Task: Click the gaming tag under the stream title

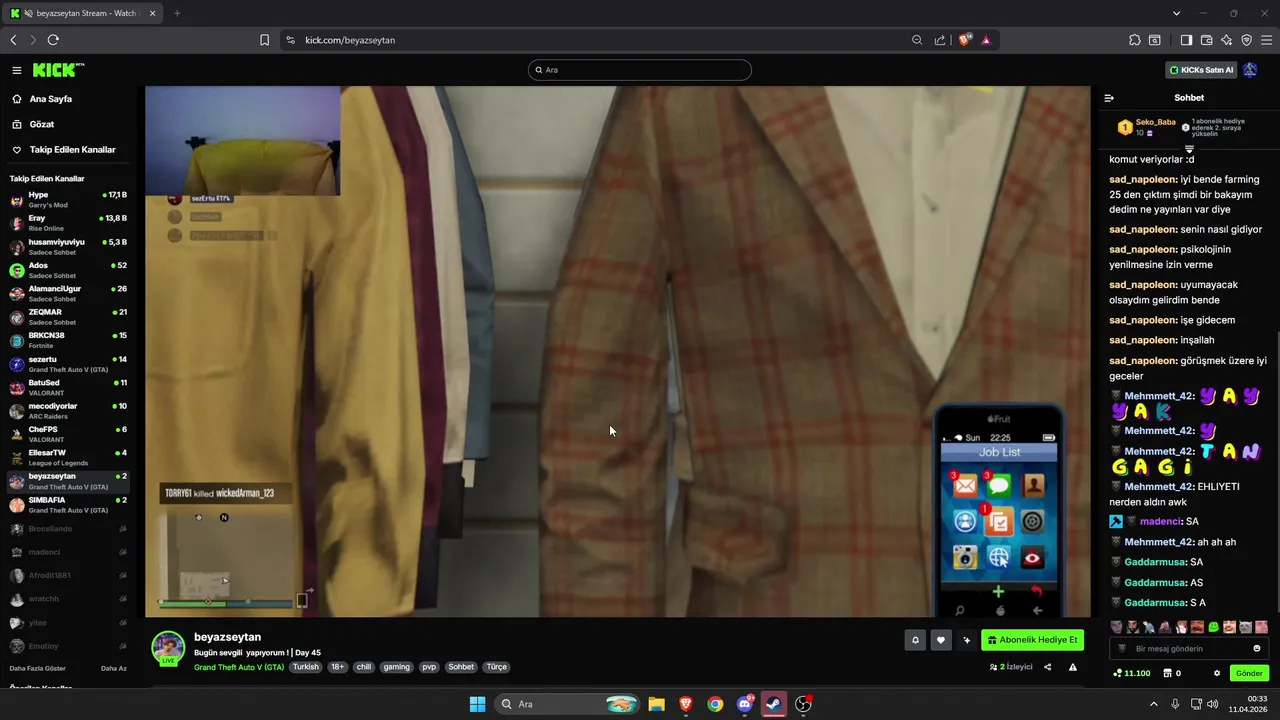Action: (x=396, y=667)
